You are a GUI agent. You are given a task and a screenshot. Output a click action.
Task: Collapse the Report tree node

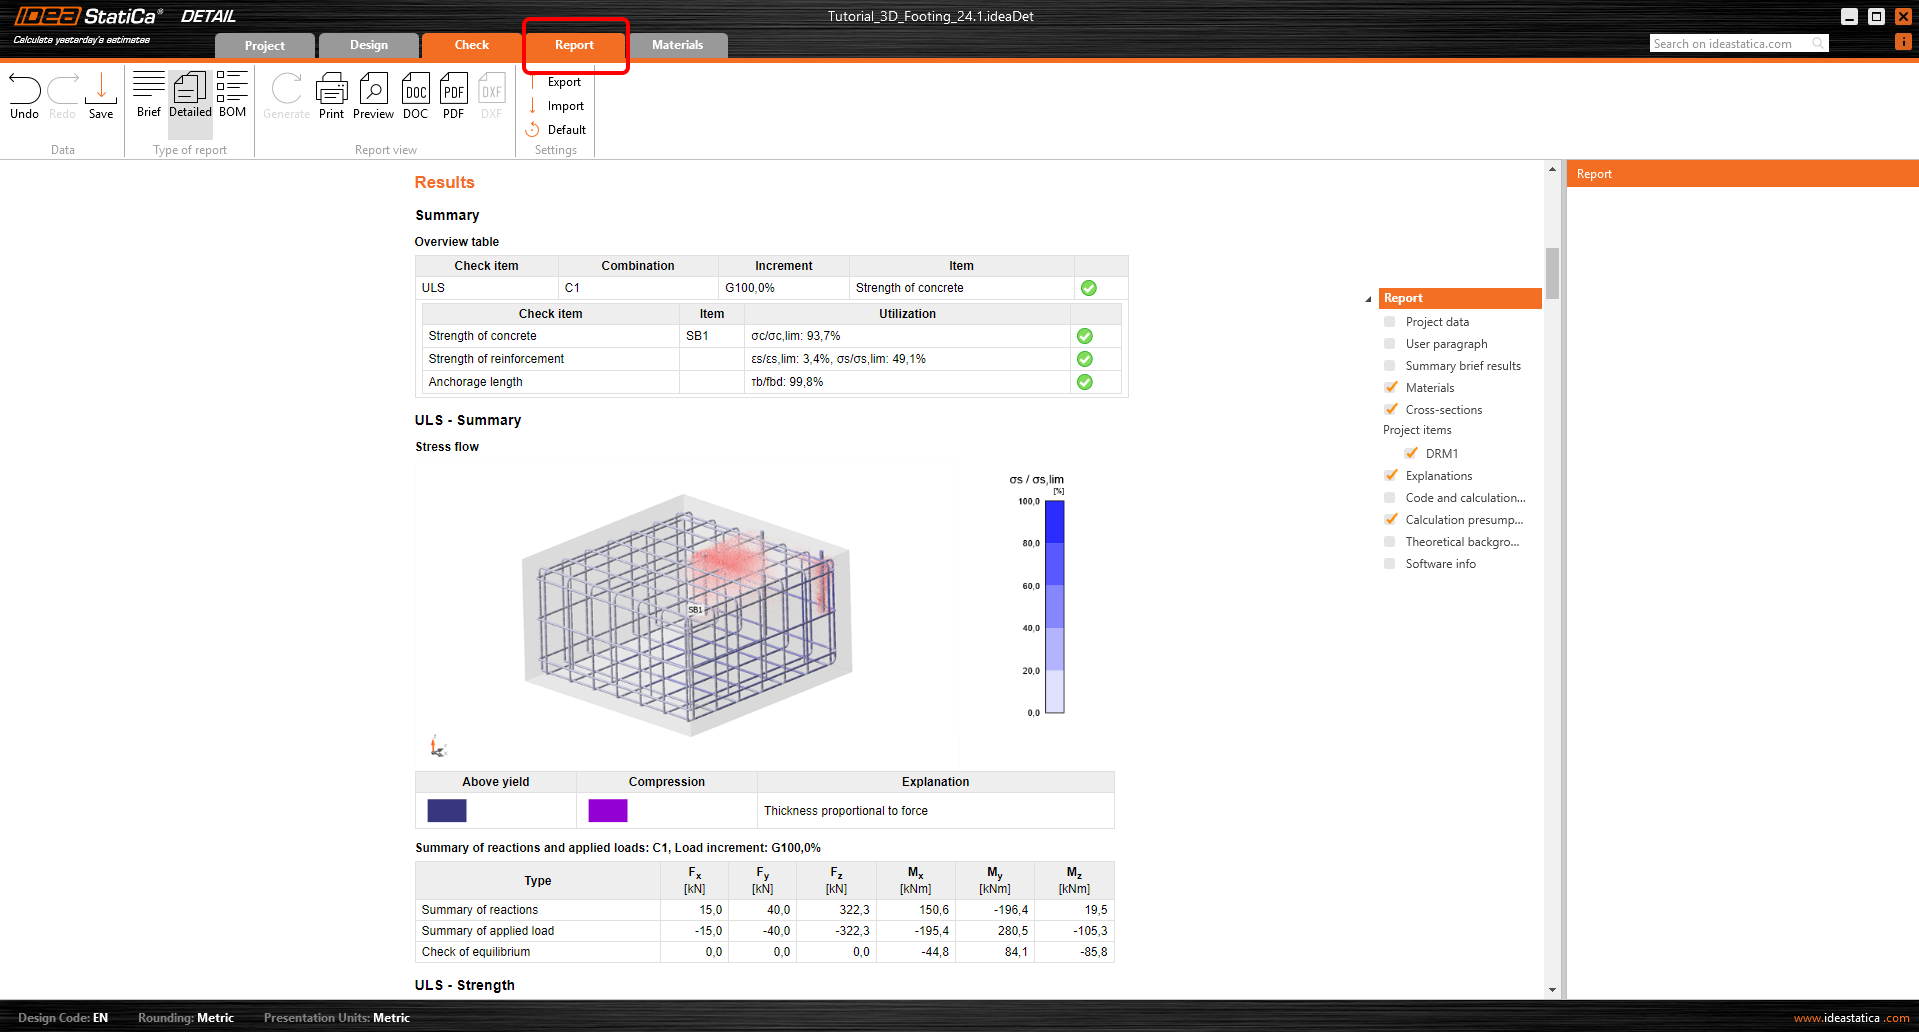1368,299
